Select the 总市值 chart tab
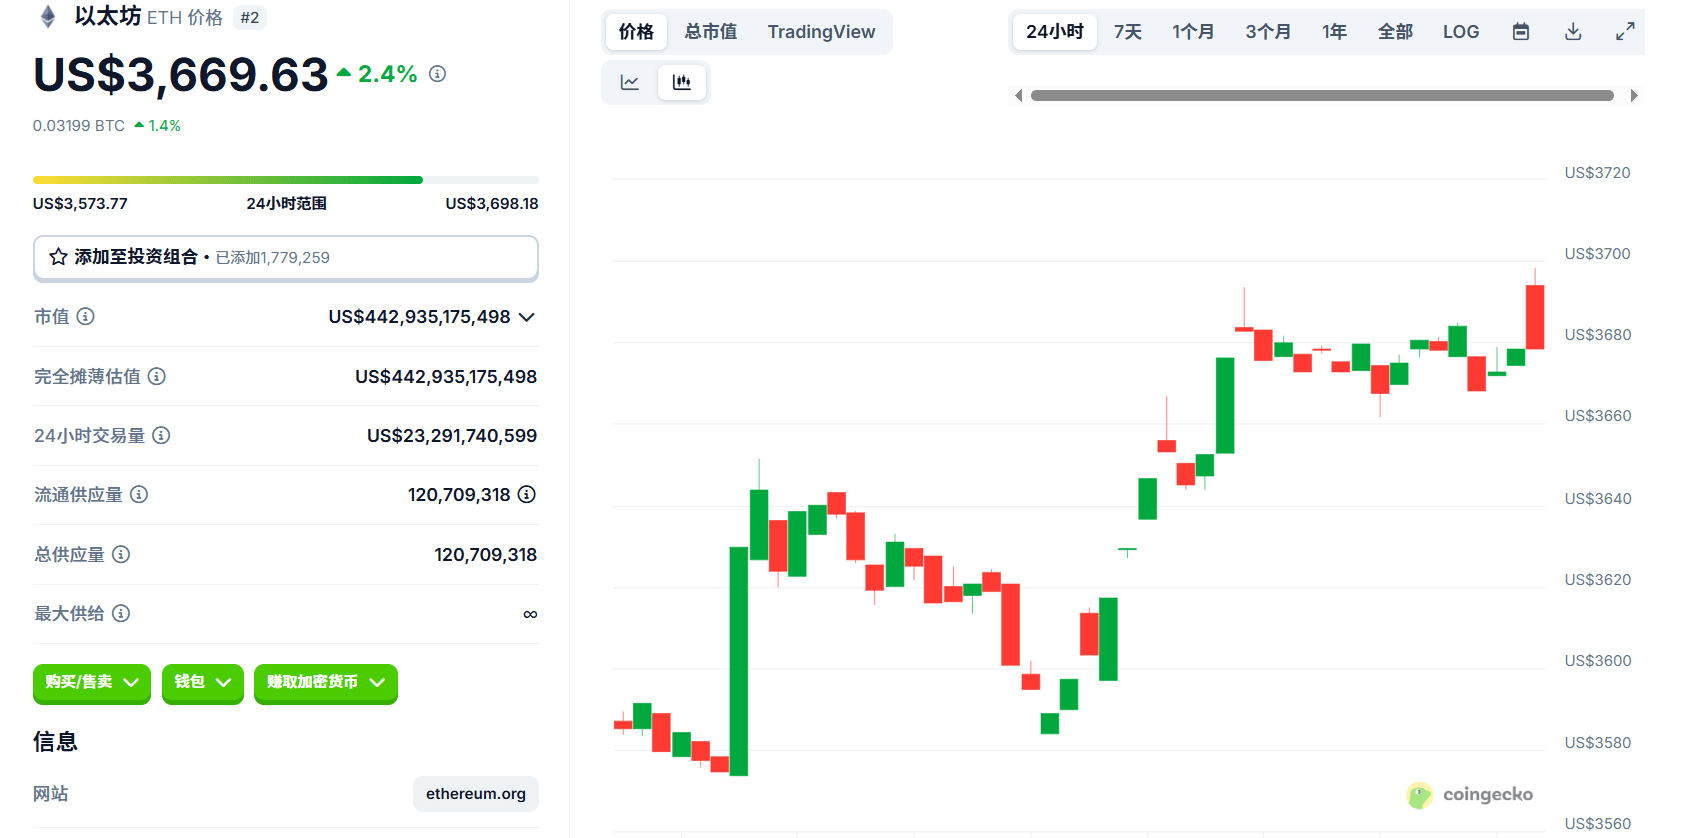Screen dimensions: 1688x838 click(711, 32)
